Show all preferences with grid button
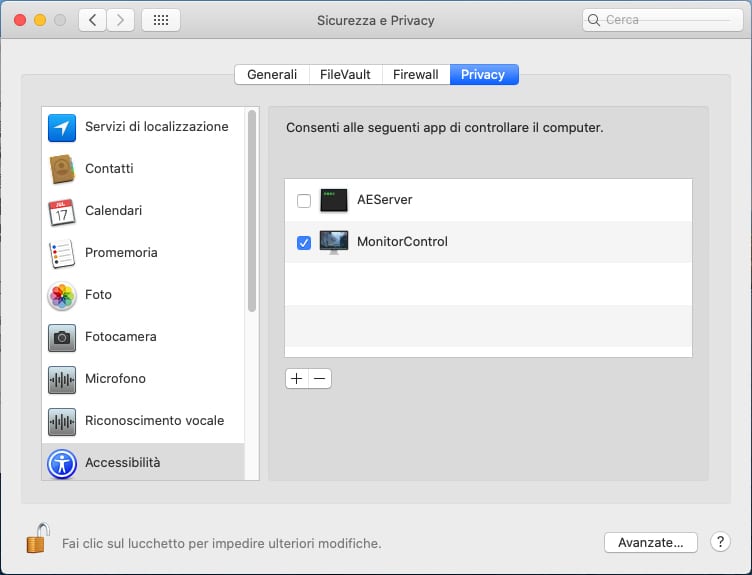 (161, 20)
